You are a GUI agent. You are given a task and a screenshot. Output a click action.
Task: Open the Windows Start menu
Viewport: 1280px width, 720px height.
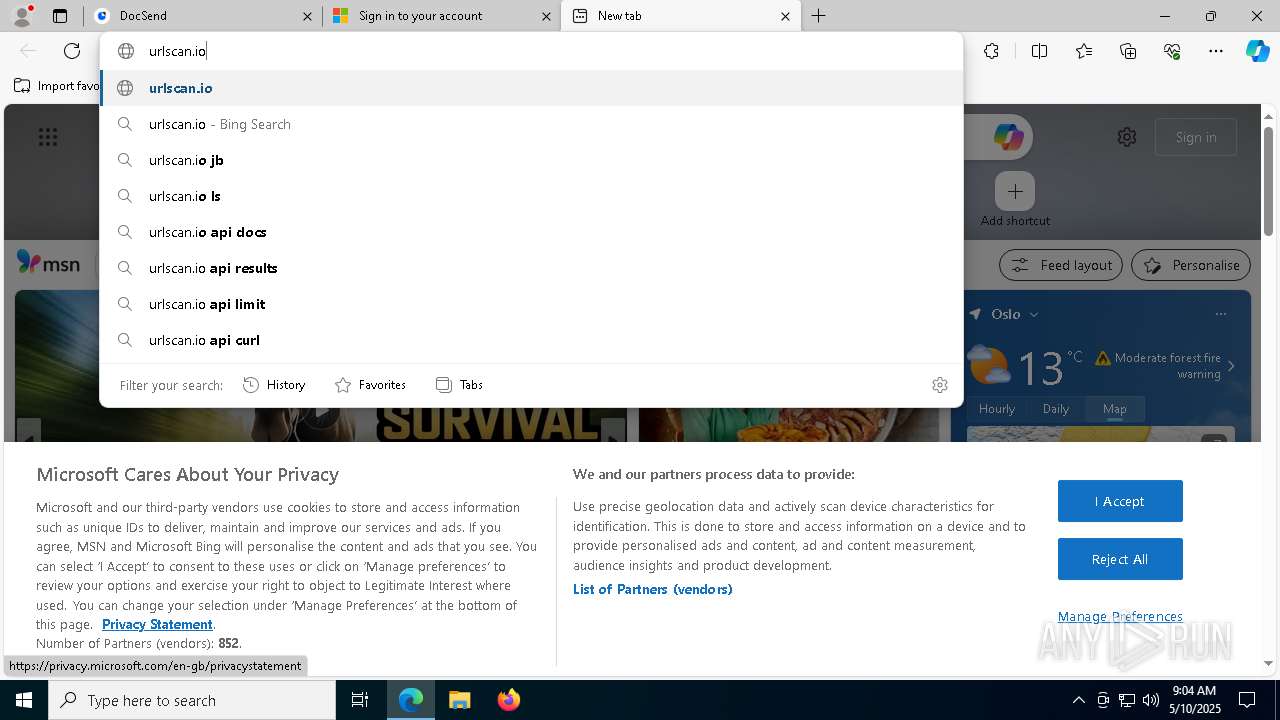(24, 700)
